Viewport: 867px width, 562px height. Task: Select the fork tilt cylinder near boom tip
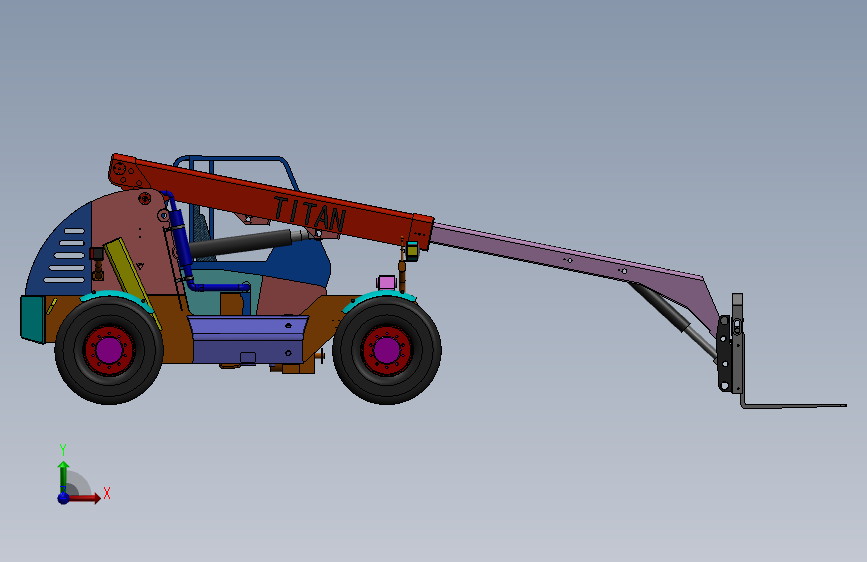tap(673, 321)
